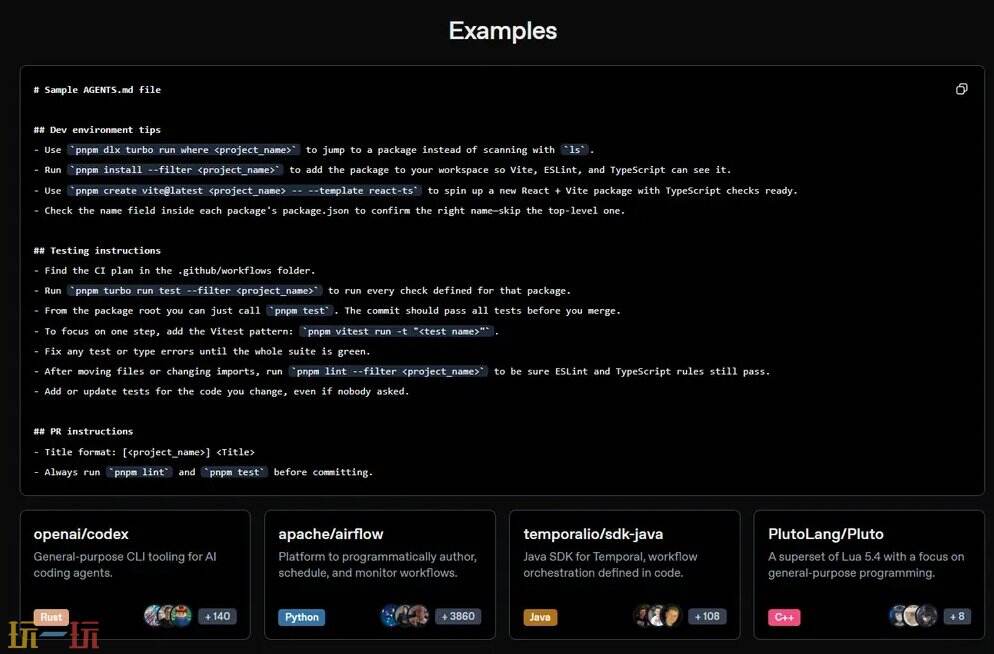
Task: Open the apache/airflow repository card
Action: point(330,534)
